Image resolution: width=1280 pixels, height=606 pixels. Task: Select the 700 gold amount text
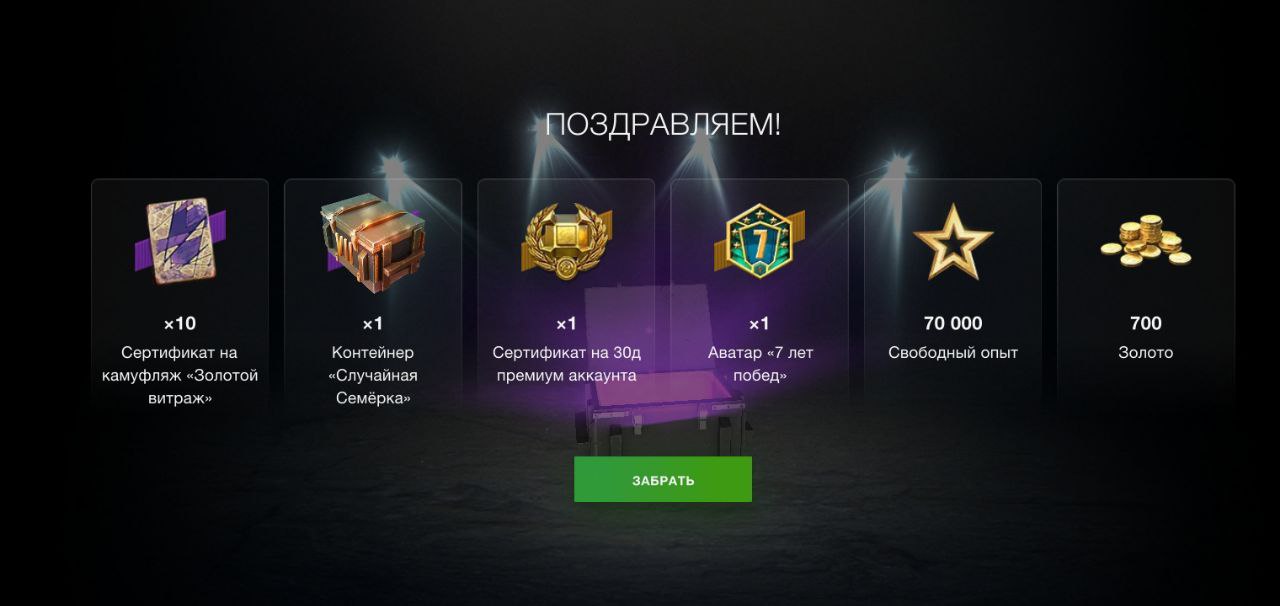(x=1146, y=323)
